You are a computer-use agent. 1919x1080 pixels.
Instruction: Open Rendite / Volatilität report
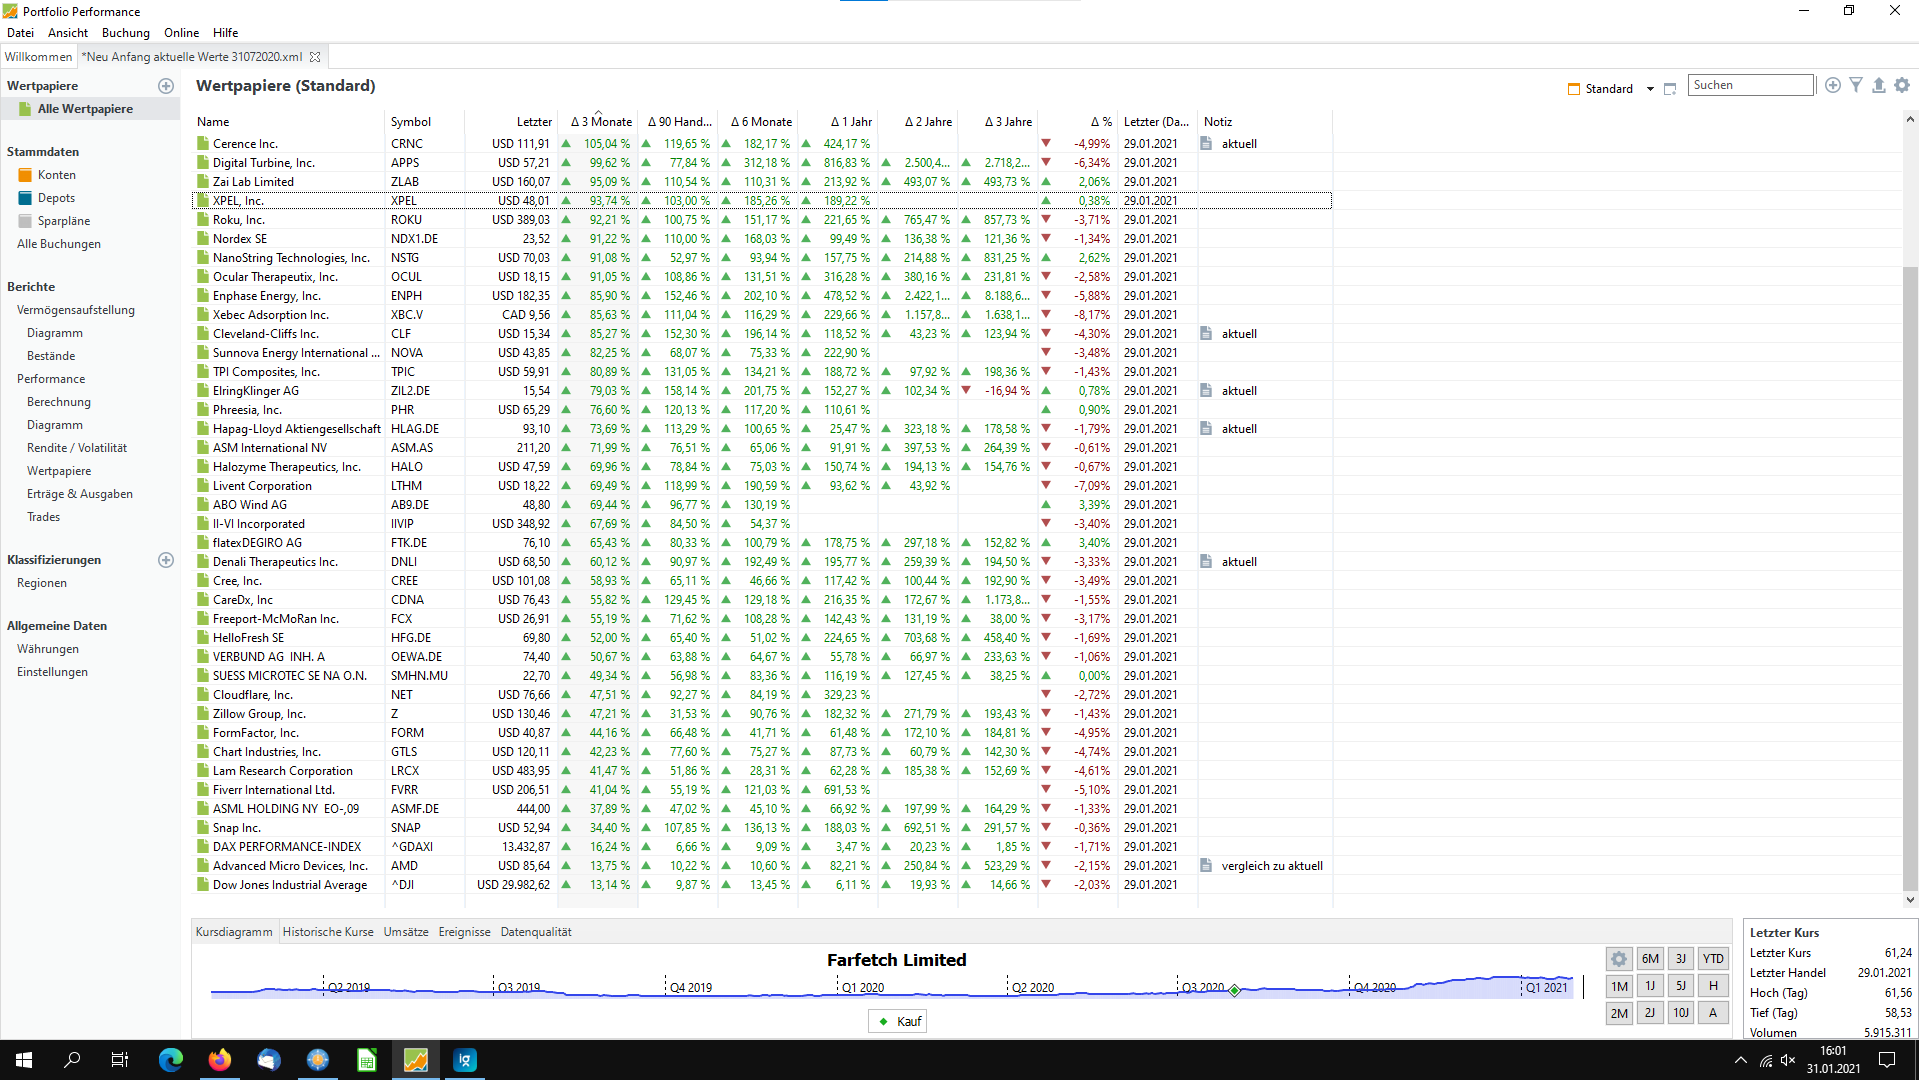(x=77, y=448)
